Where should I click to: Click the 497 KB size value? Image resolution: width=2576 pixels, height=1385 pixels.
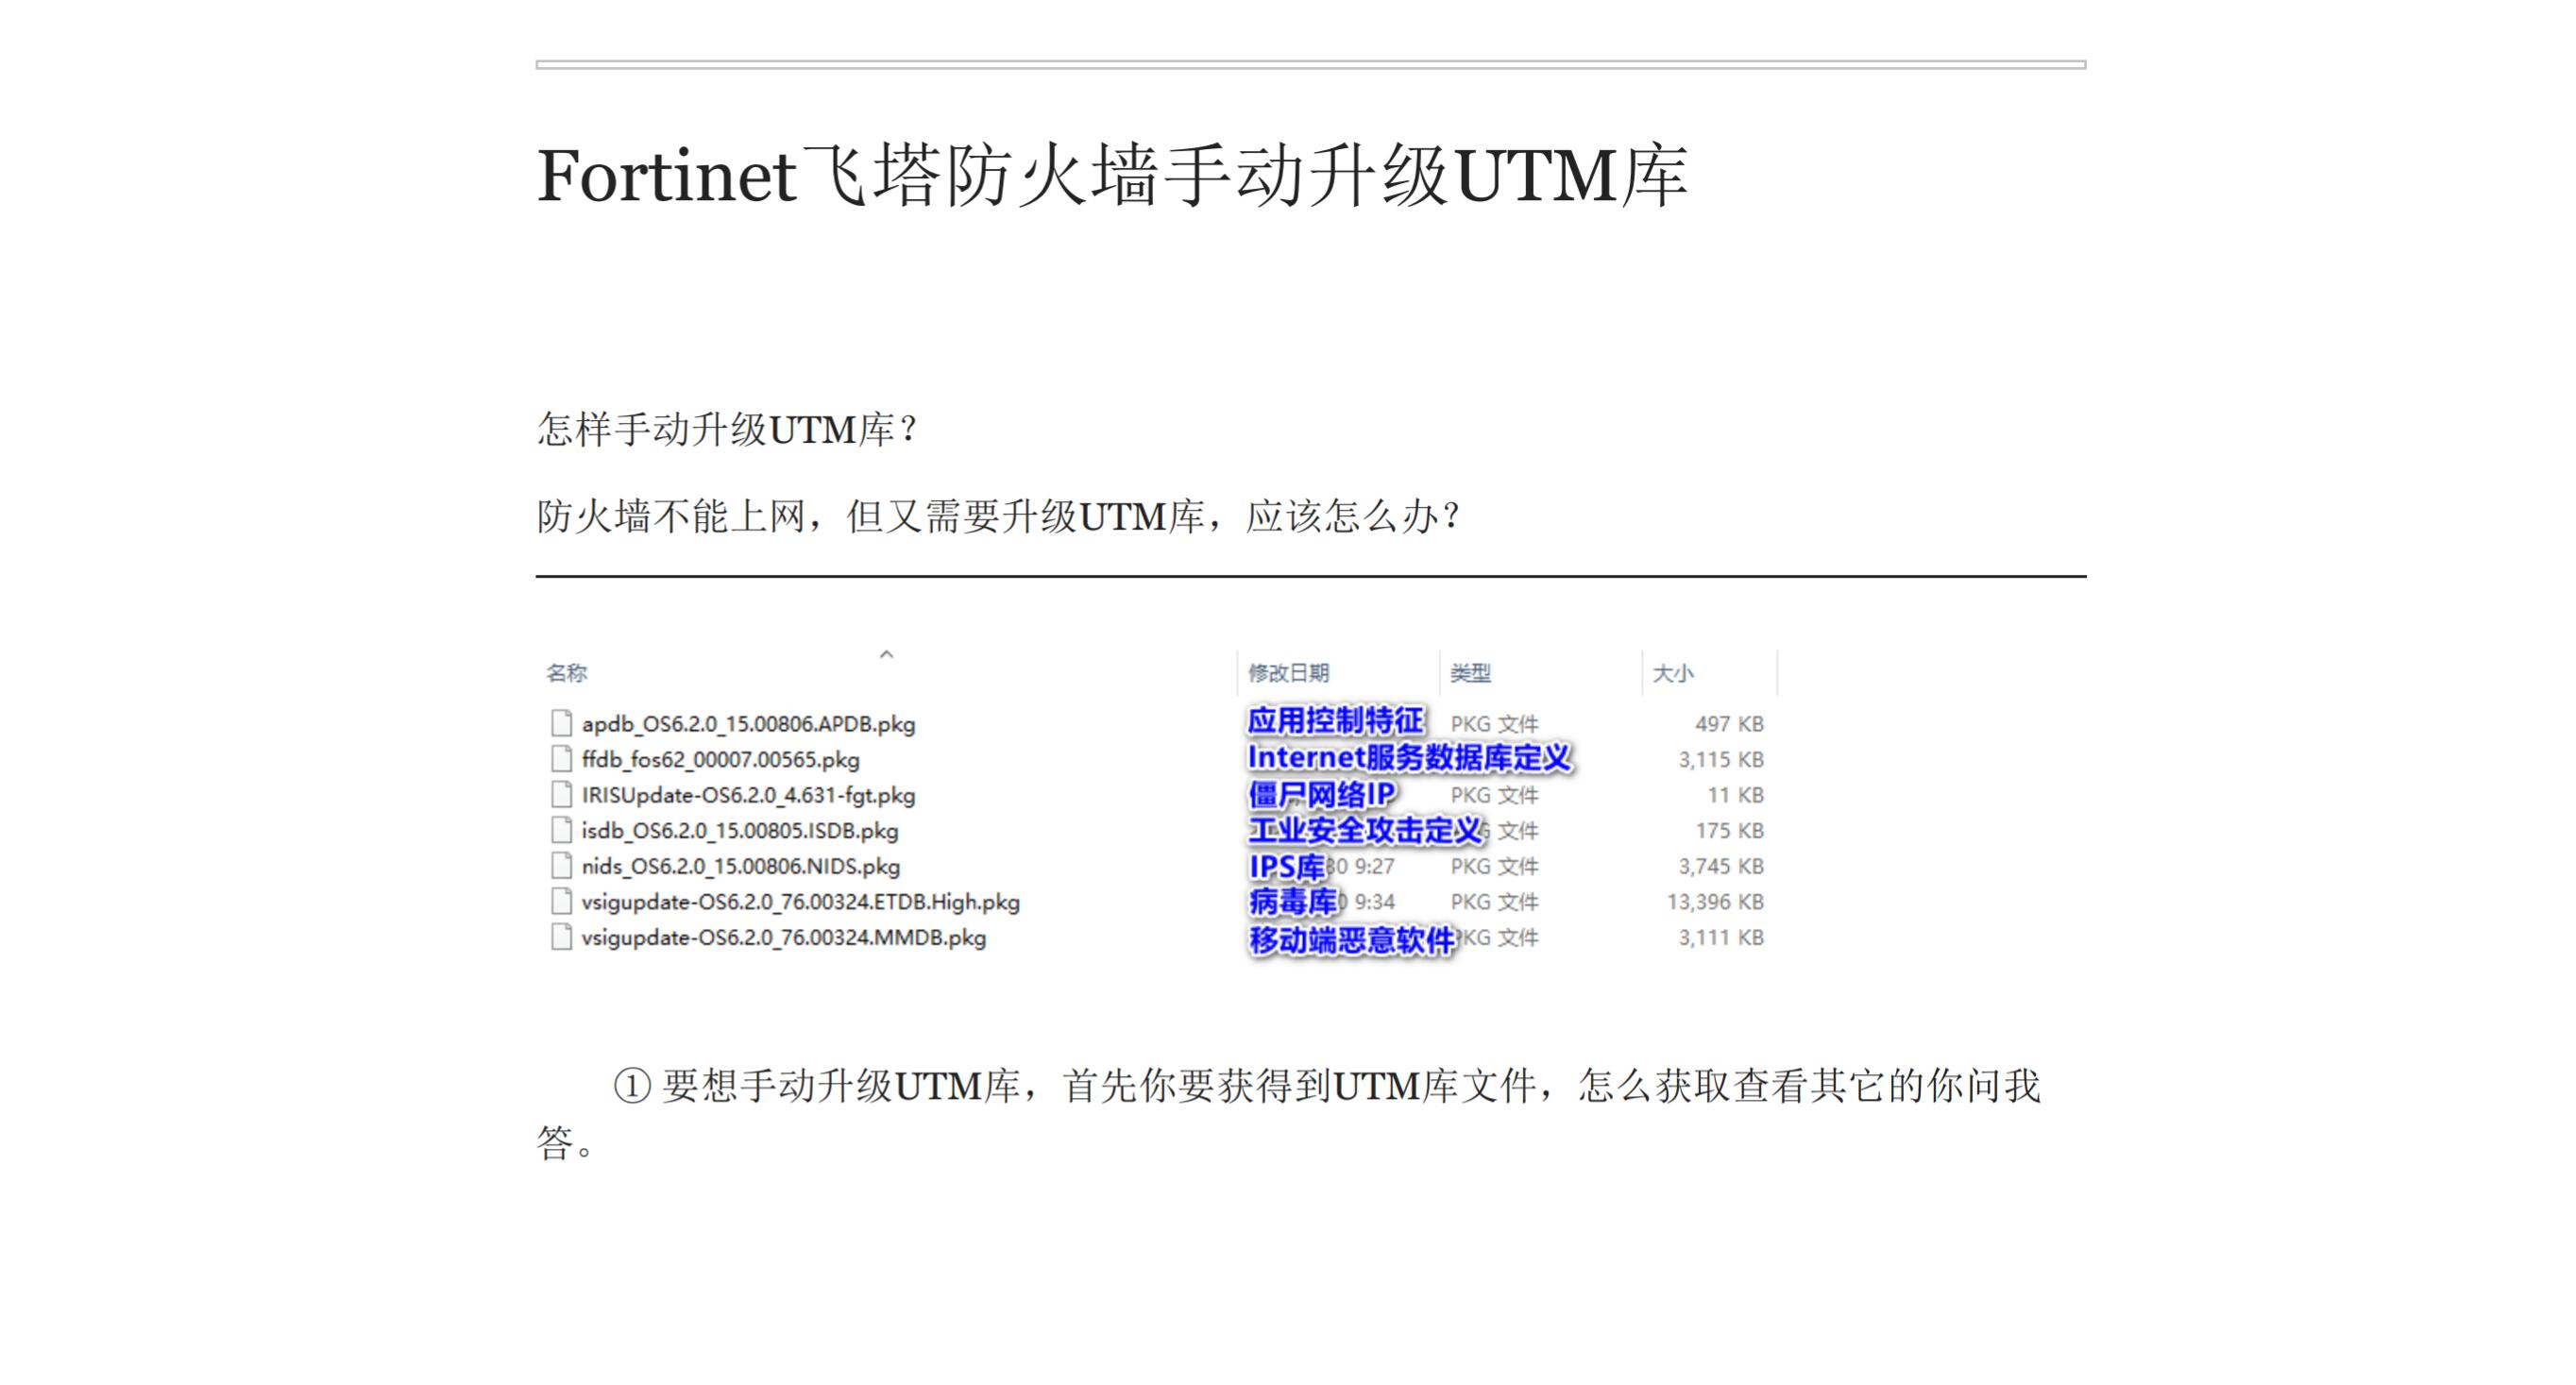coord(1729,724)
